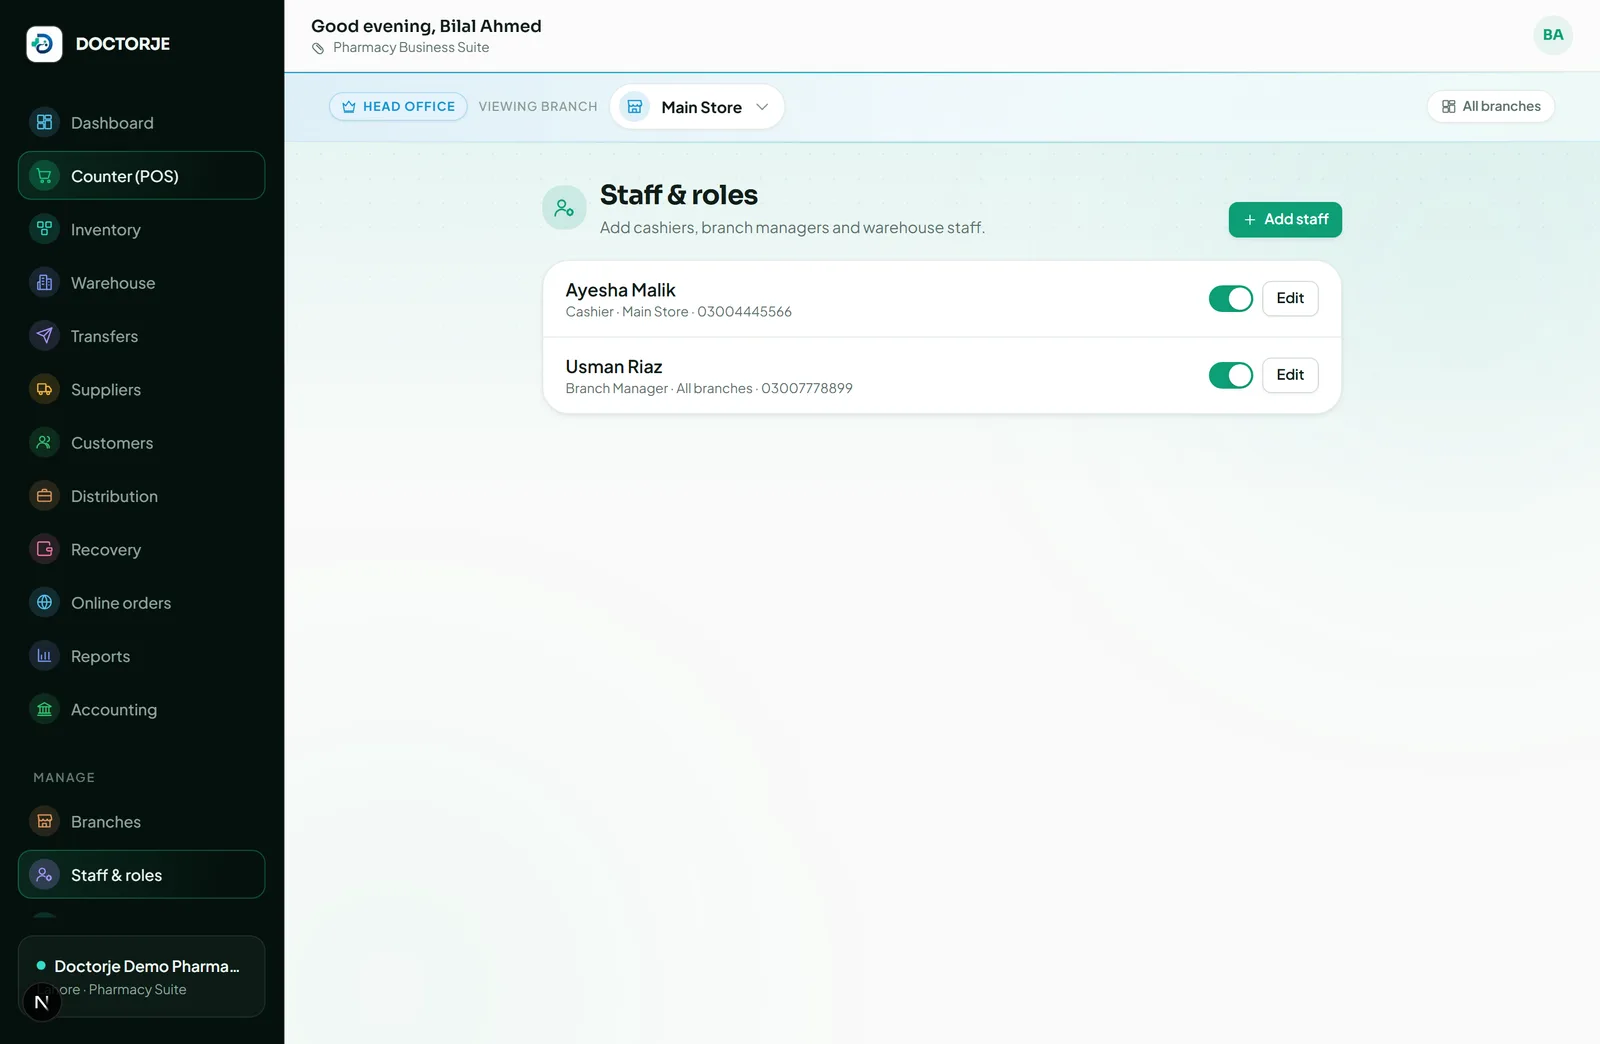Screen dimensions: 1600x1044
Task: Click the Suppliers truck icon
Action: [44, 389]
